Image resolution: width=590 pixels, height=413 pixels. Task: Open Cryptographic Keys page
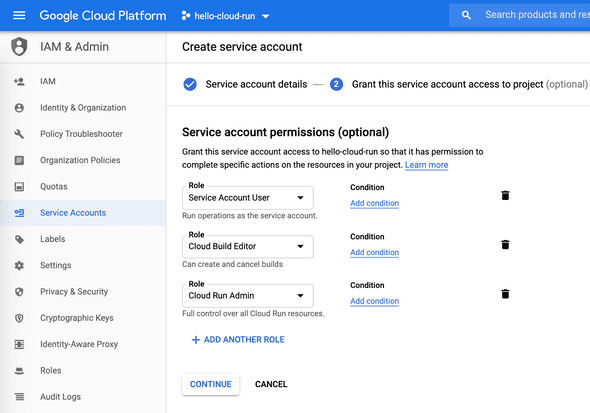[83, 318]
